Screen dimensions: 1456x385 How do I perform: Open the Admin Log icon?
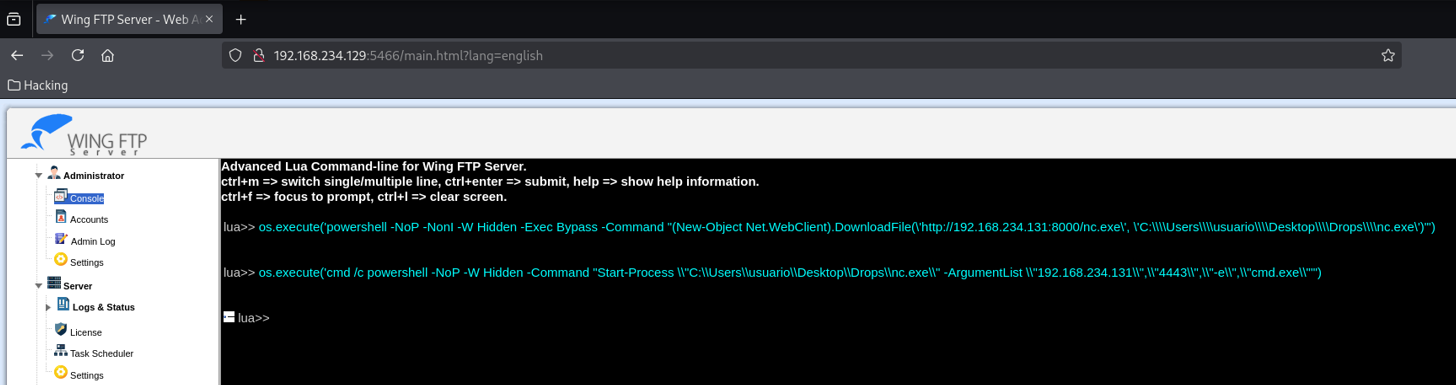coord(60,240)
